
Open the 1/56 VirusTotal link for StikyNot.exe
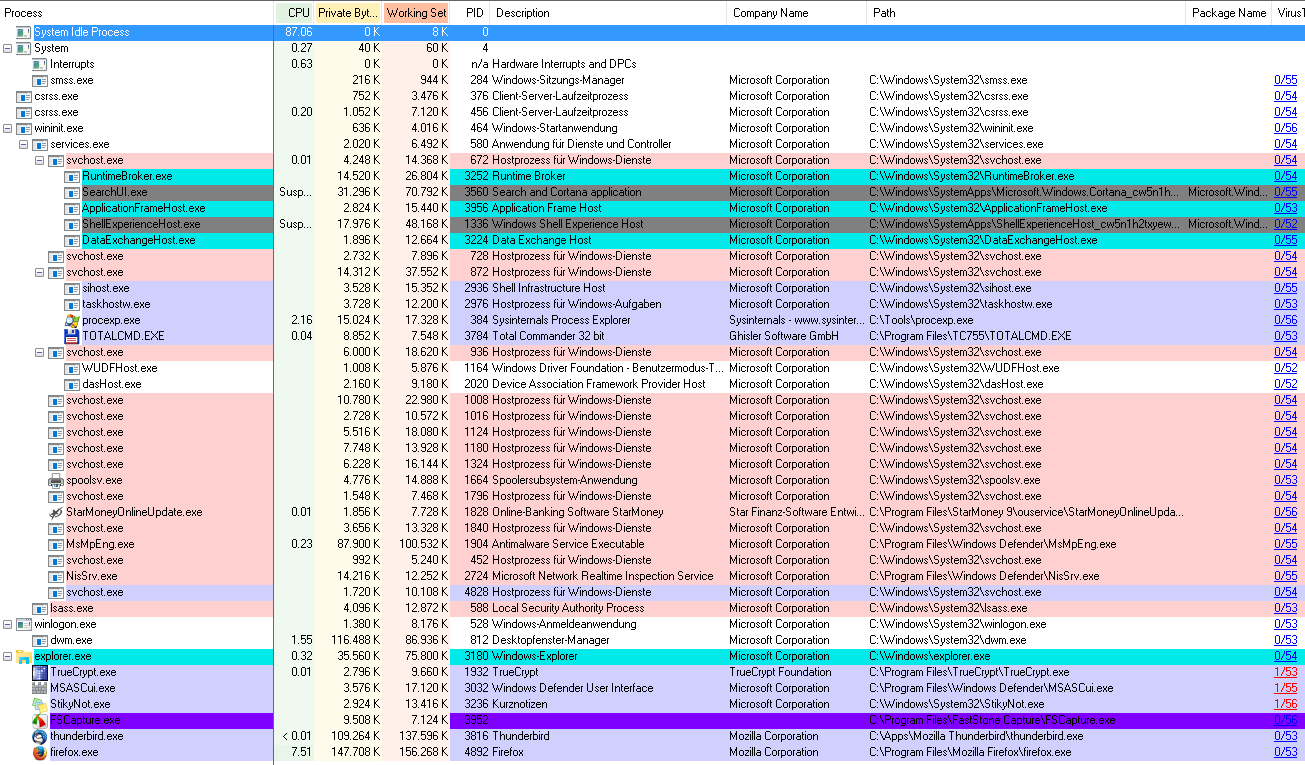[x=1285, y=704]
